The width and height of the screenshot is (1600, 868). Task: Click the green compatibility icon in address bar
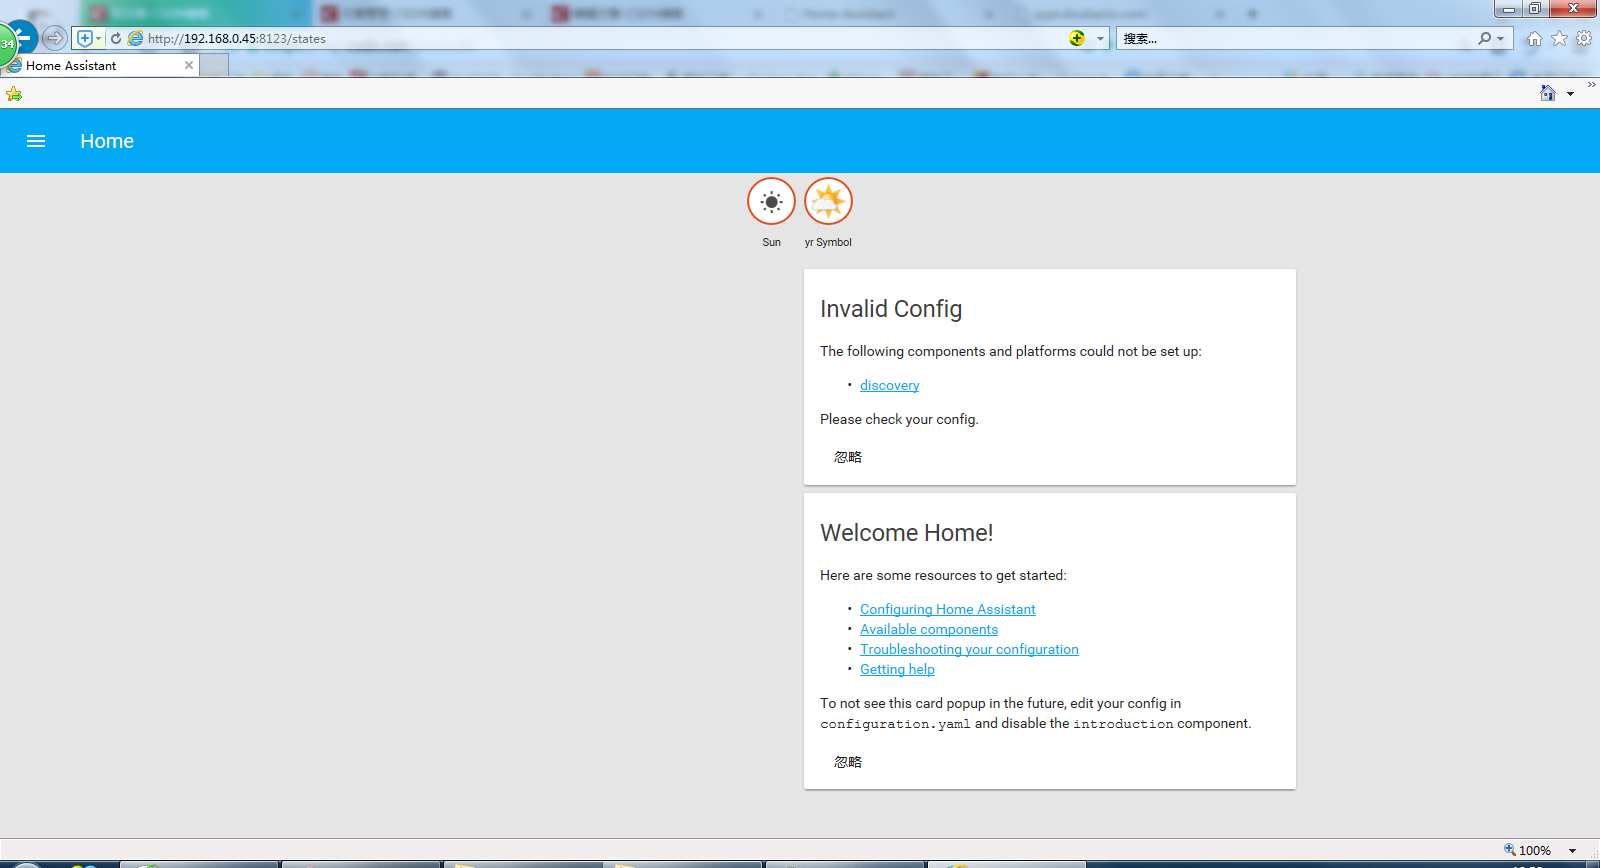[x=1077, y=38]
